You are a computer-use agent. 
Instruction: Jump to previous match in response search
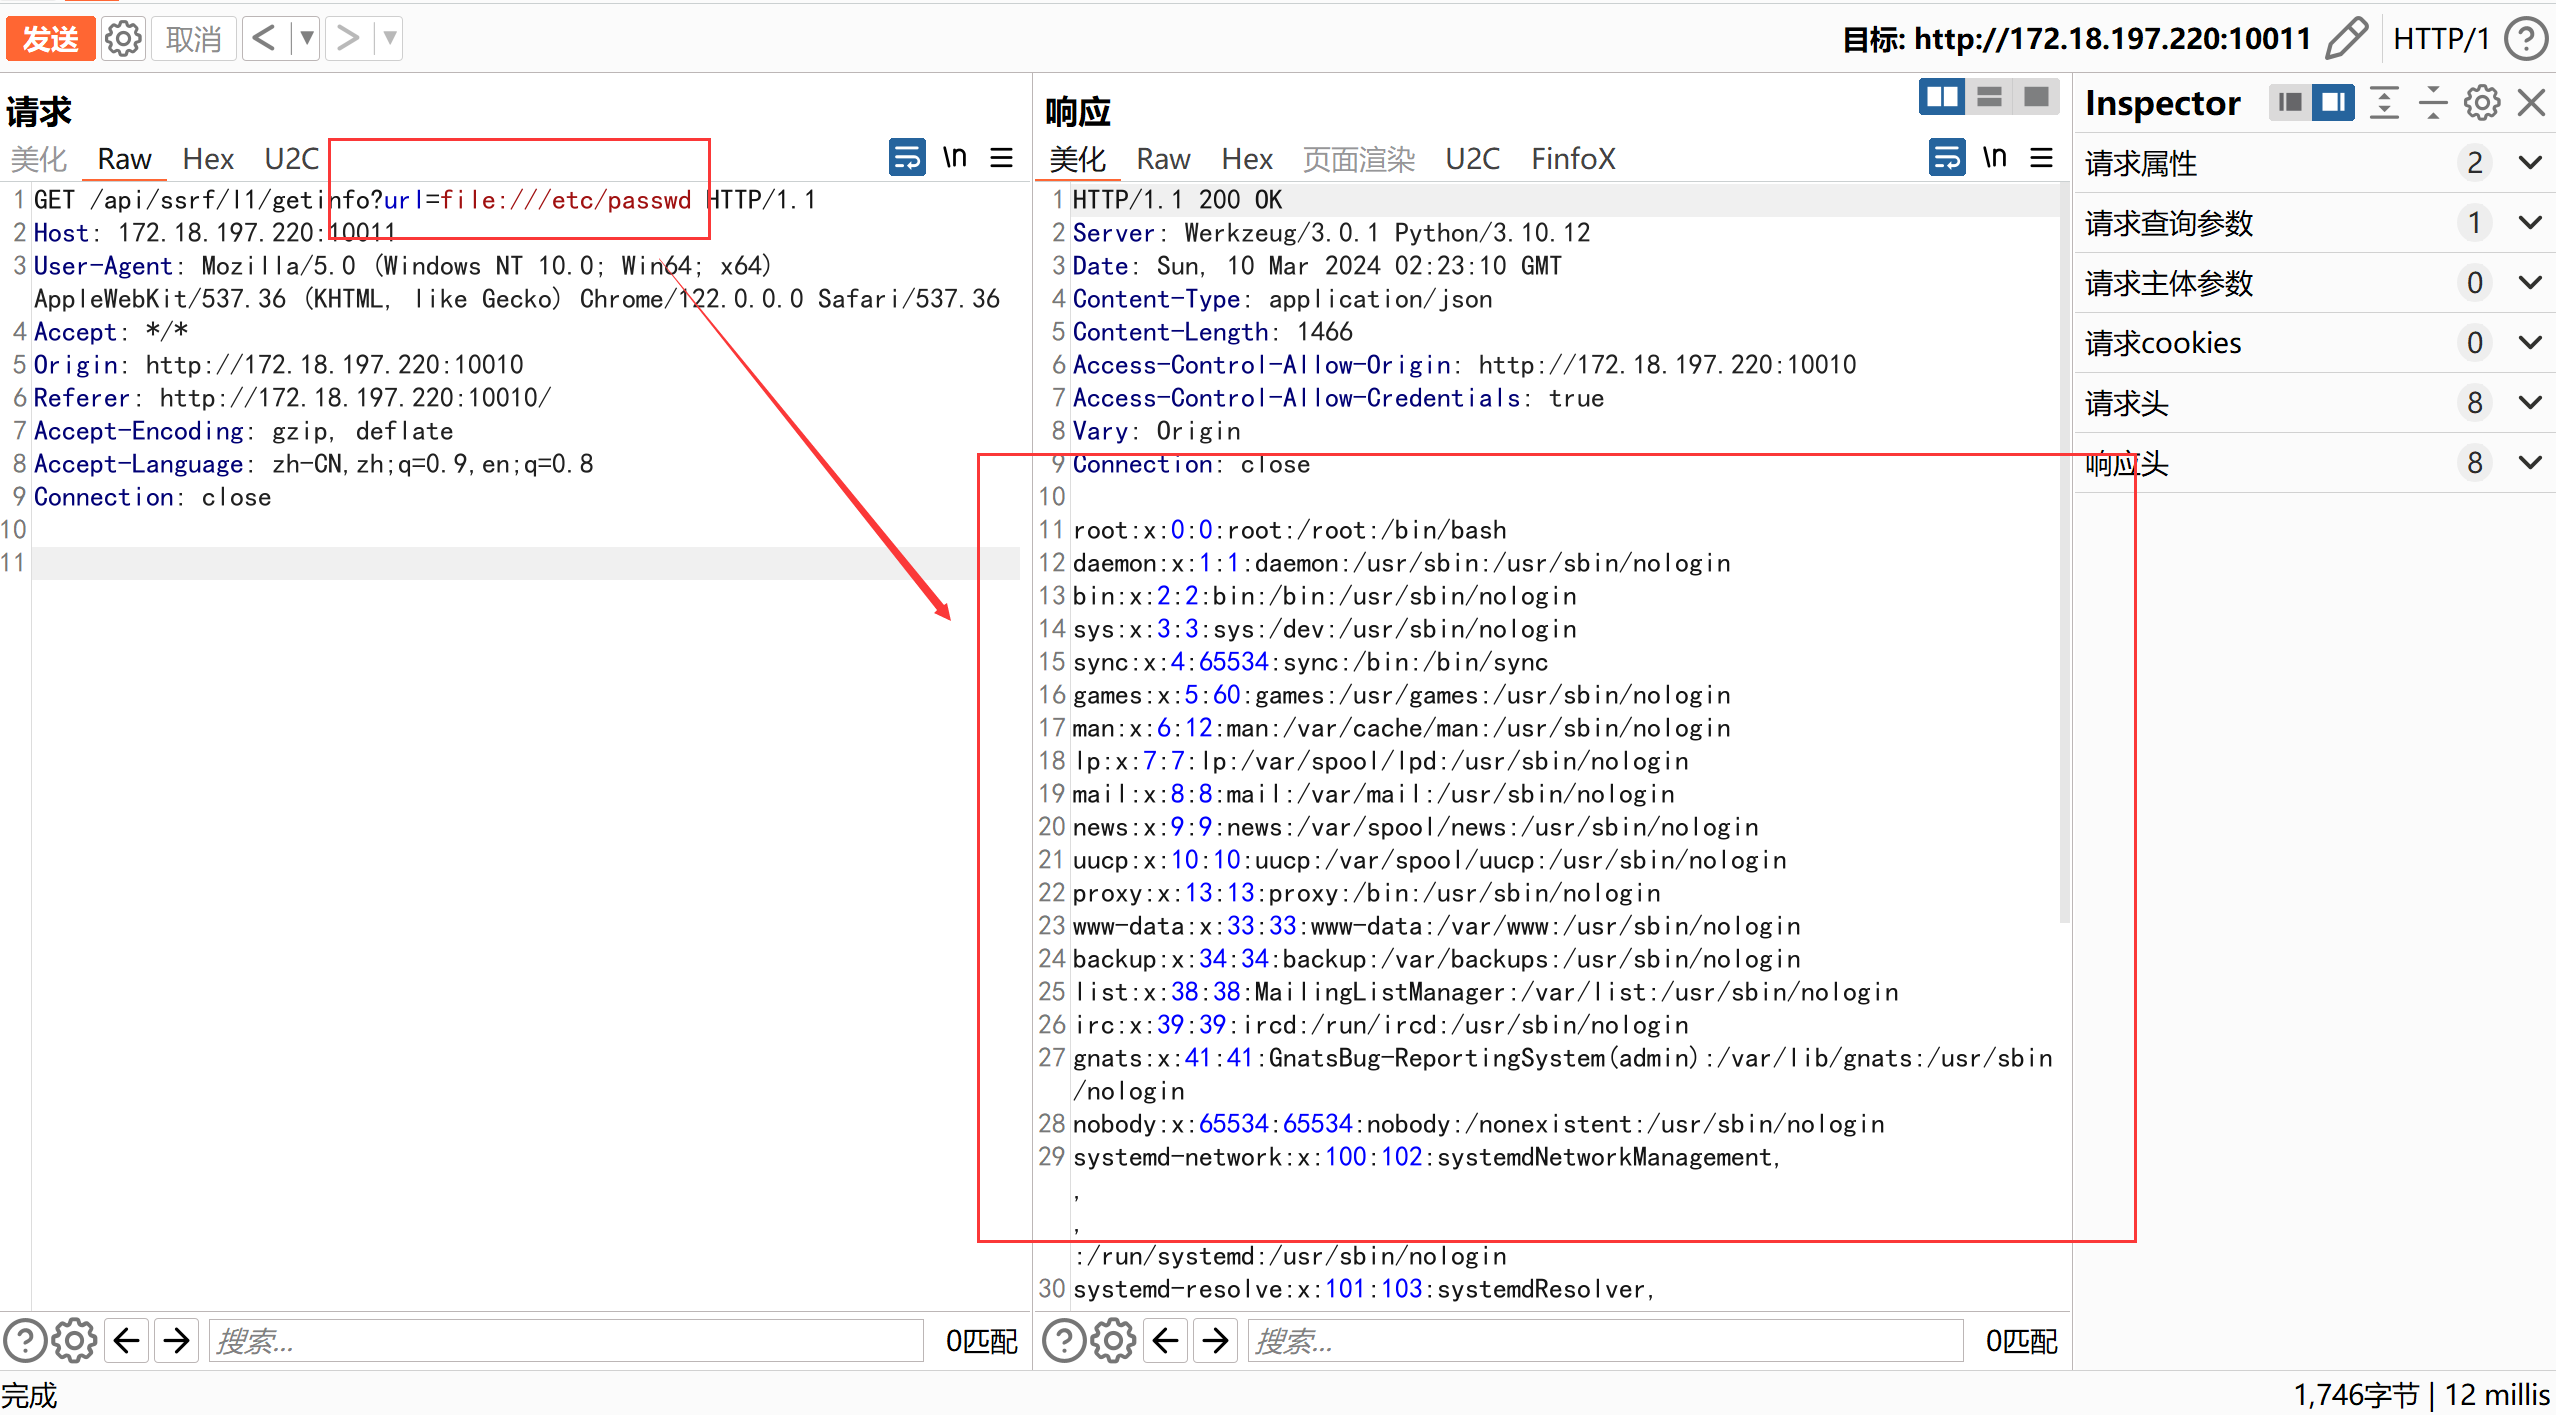1165,1341
